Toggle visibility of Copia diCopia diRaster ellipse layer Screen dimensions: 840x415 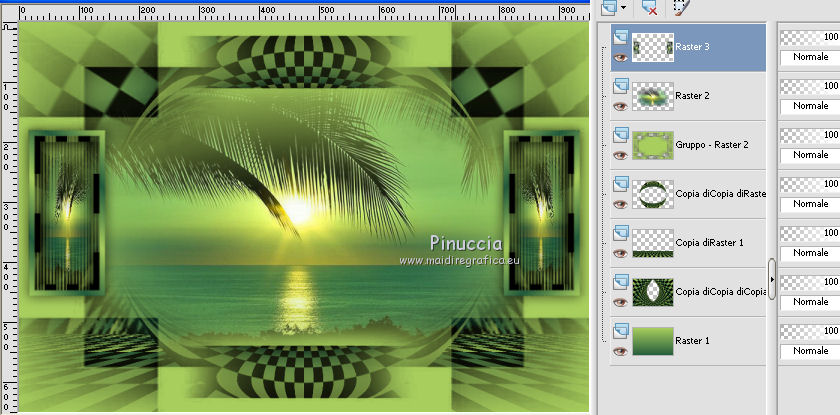pyautogui.click(x=620, y=204)
